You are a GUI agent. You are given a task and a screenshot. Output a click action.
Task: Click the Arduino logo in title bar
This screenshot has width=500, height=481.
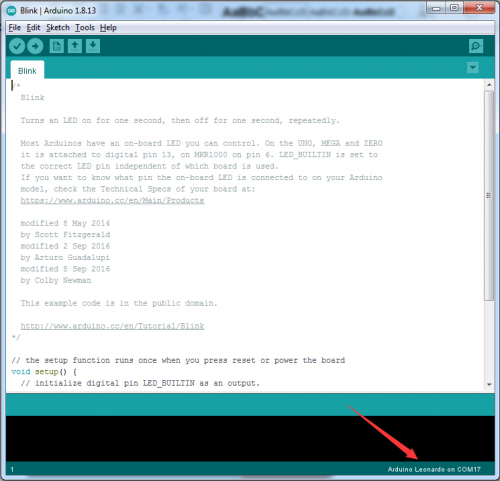point(11,11)
